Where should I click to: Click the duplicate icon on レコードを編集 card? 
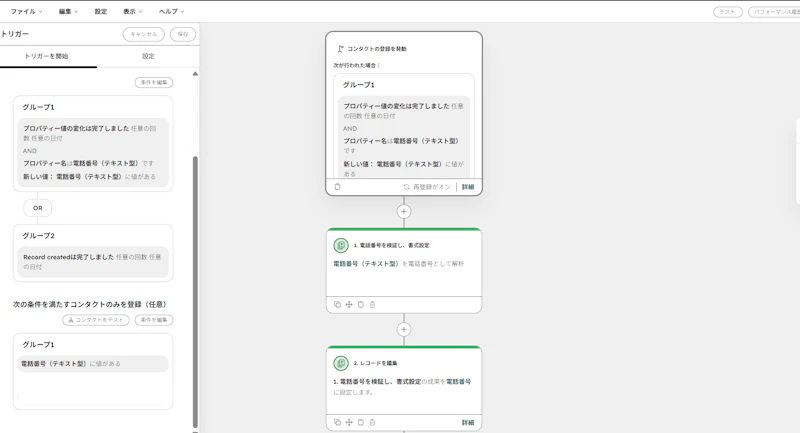pos(337,422)
